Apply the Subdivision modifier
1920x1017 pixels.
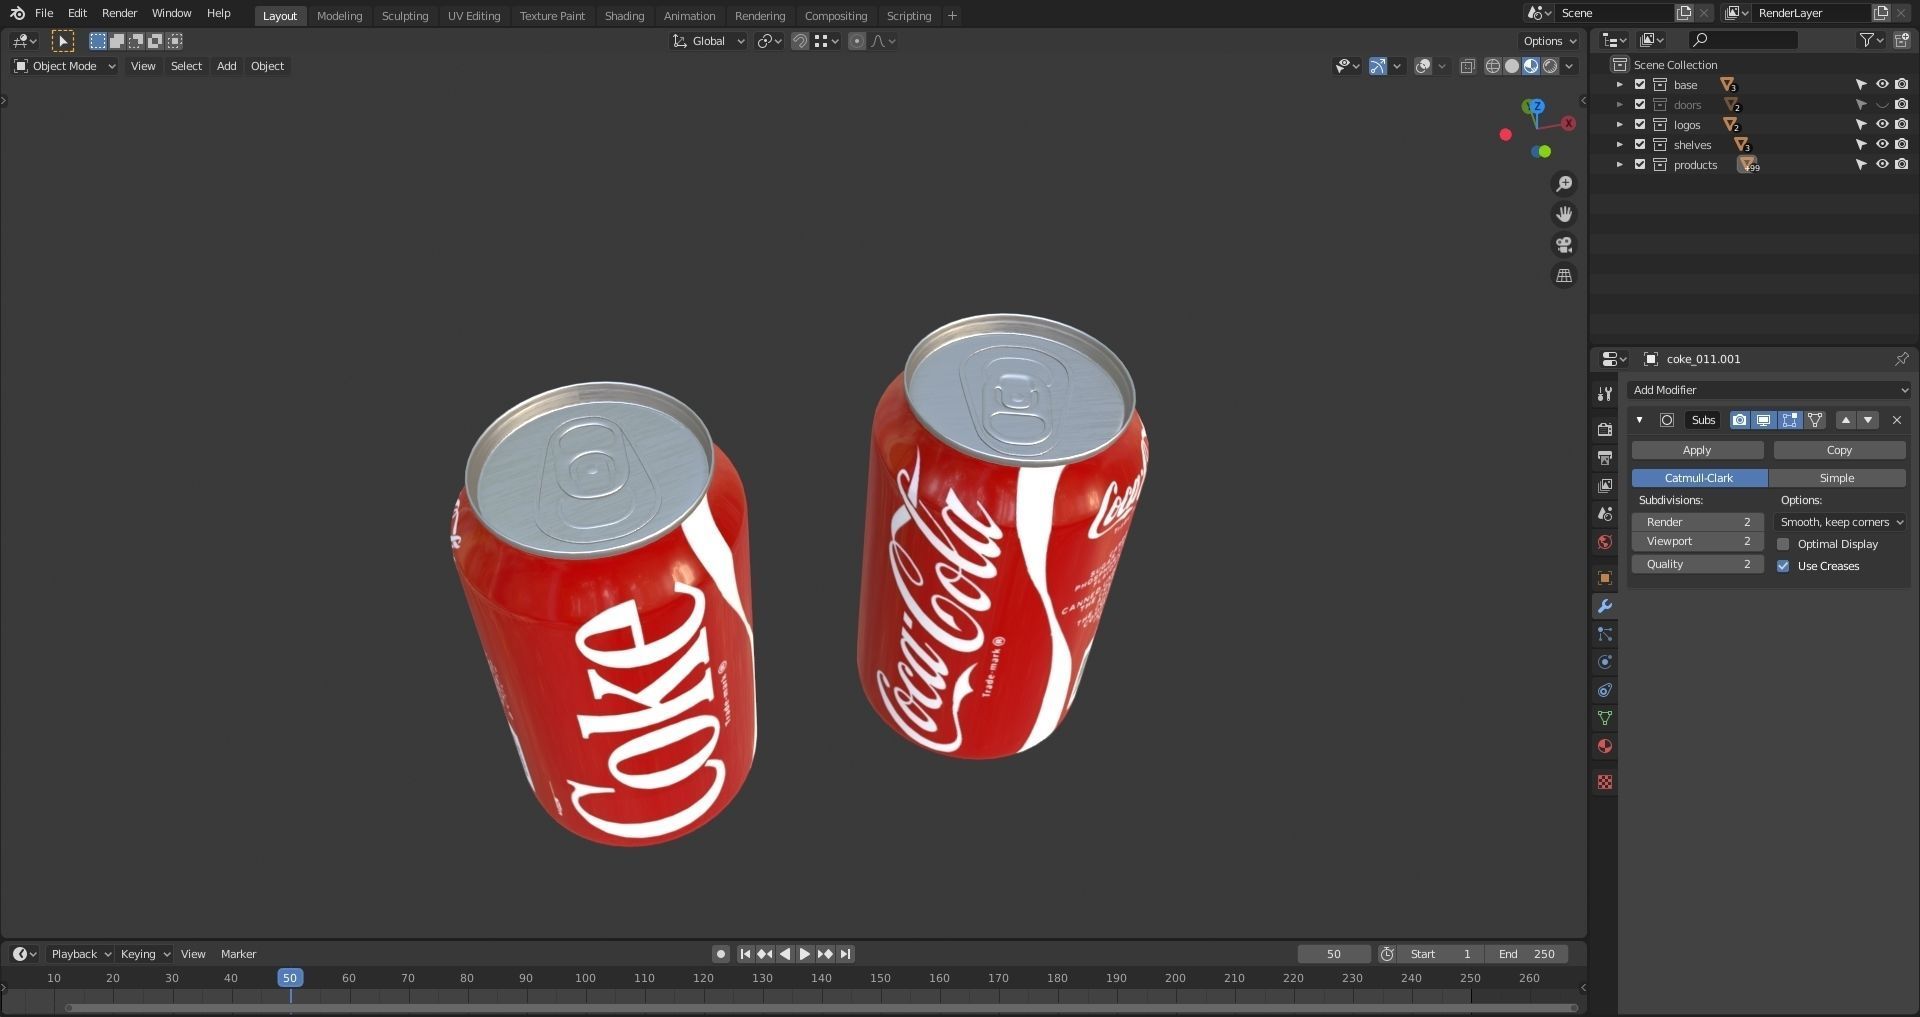coord(1697,450)
